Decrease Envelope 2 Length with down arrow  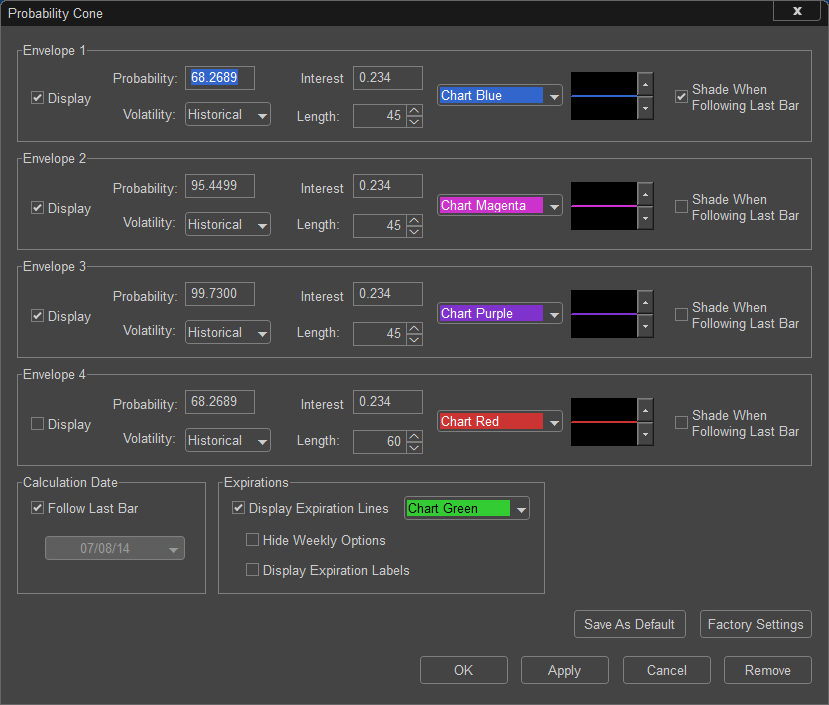click(414, 232)
